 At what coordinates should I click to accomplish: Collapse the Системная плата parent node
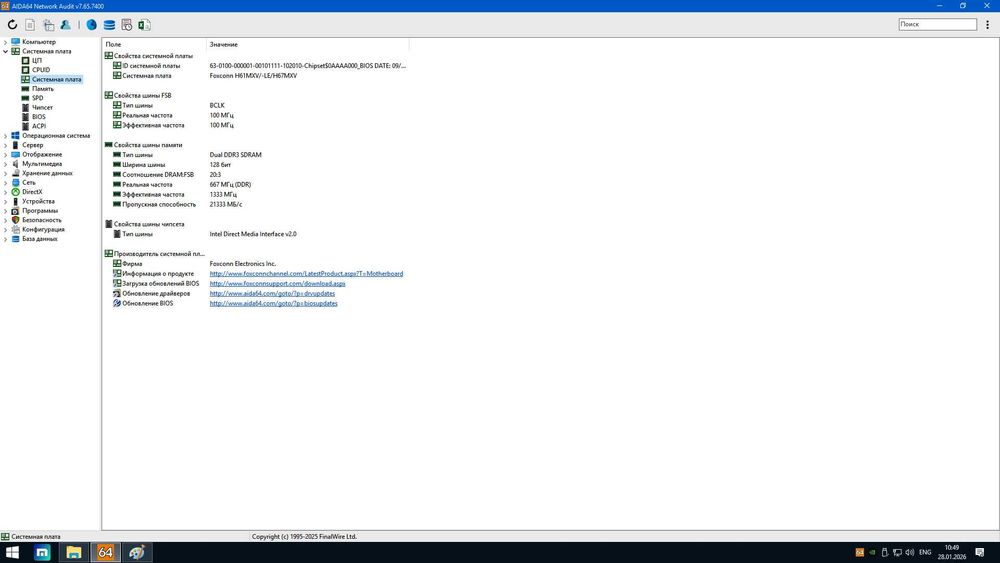[6, 52]
